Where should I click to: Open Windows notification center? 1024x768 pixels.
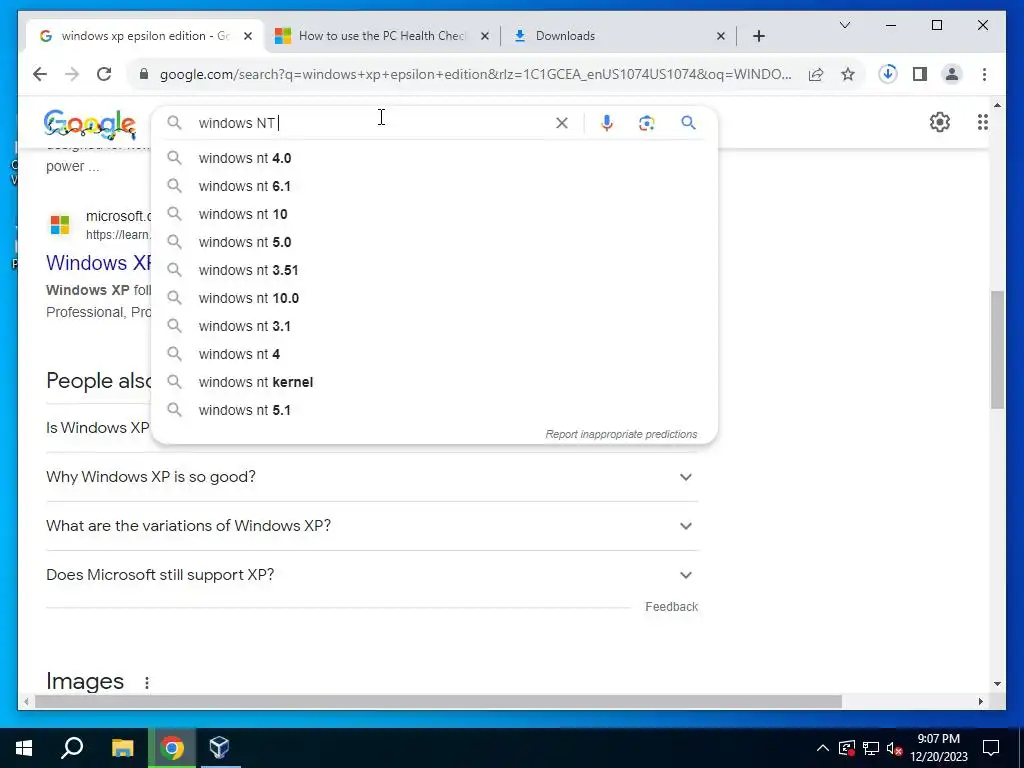tap(991, 748)
